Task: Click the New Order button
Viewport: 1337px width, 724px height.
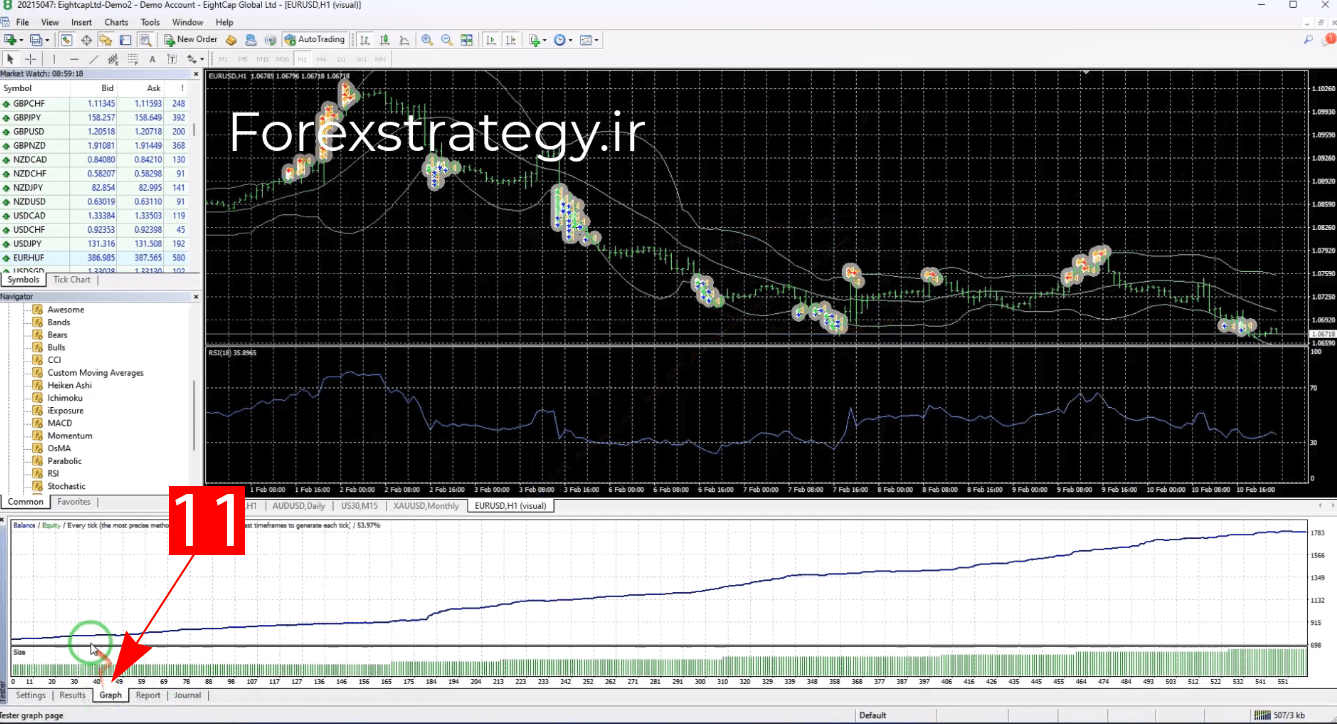Action: (x=188, y=40)
